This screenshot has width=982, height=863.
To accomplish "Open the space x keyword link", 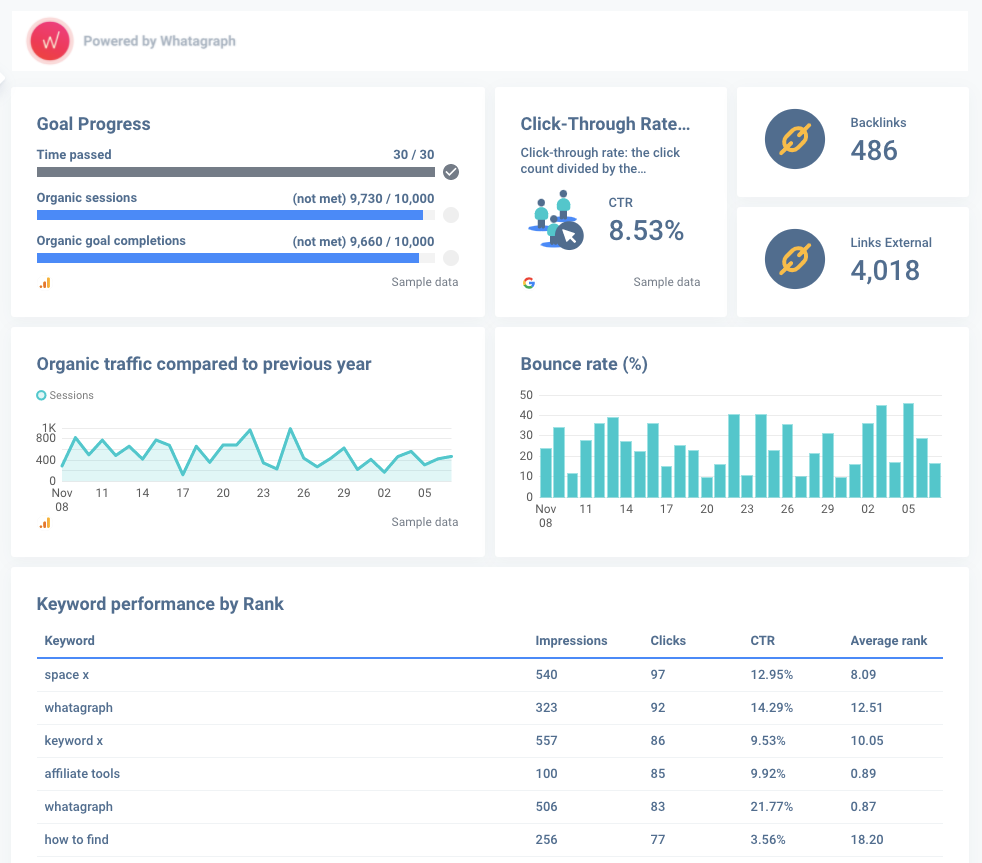I will point(66,674).
